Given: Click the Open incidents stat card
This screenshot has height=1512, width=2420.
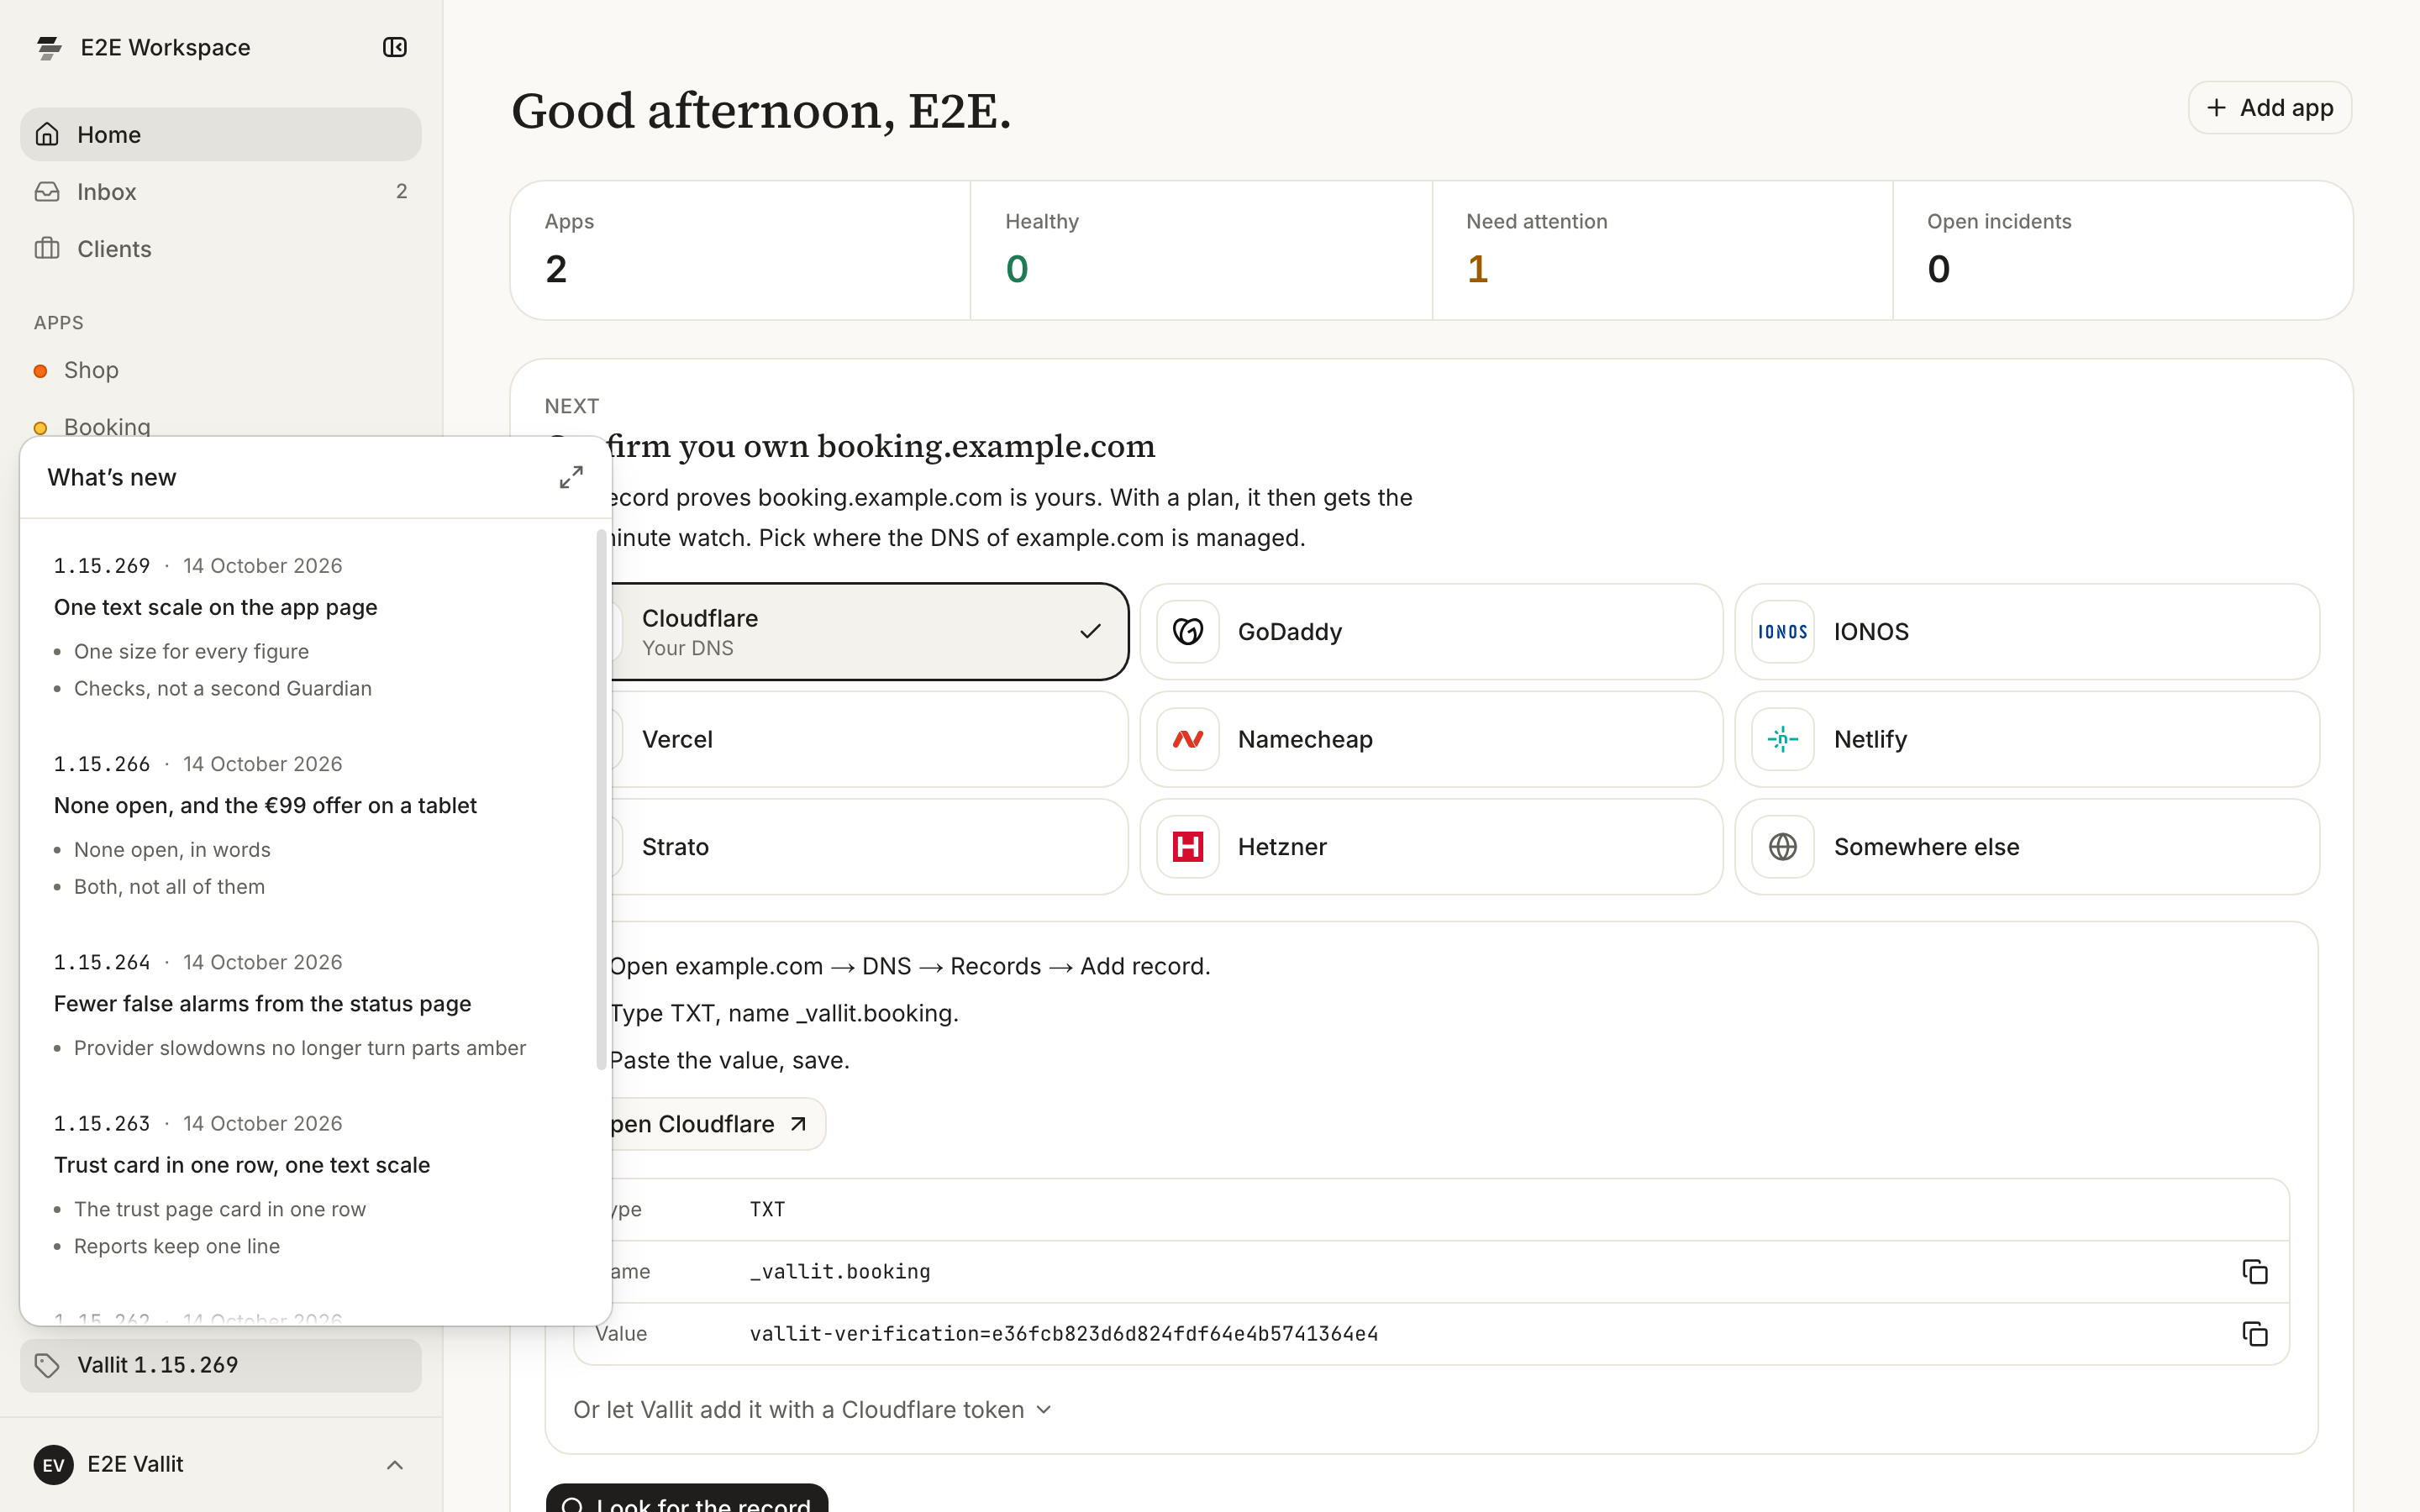Looking at the screenshot, I should pos(2122,250).
